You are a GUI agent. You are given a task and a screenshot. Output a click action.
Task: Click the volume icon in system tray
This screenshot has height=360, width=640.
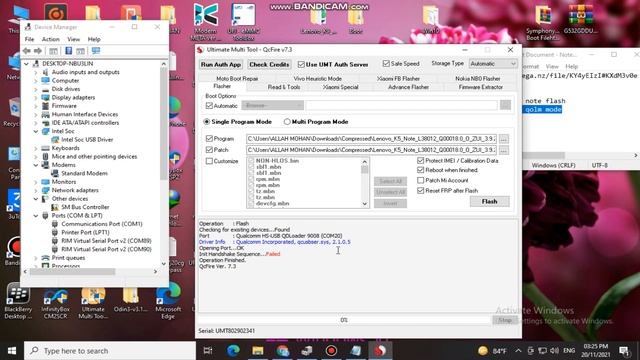click(x=554, y=351)
